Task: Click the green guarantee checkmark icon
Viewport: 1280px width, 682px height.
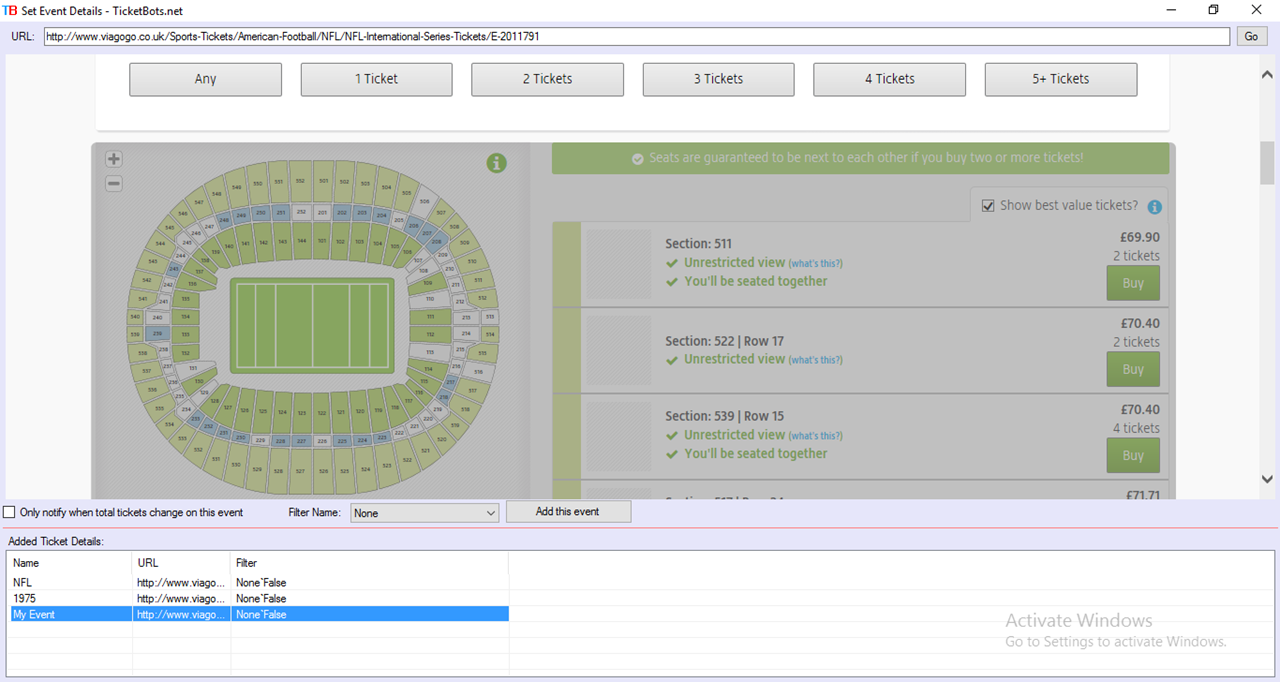Action: 638,159
